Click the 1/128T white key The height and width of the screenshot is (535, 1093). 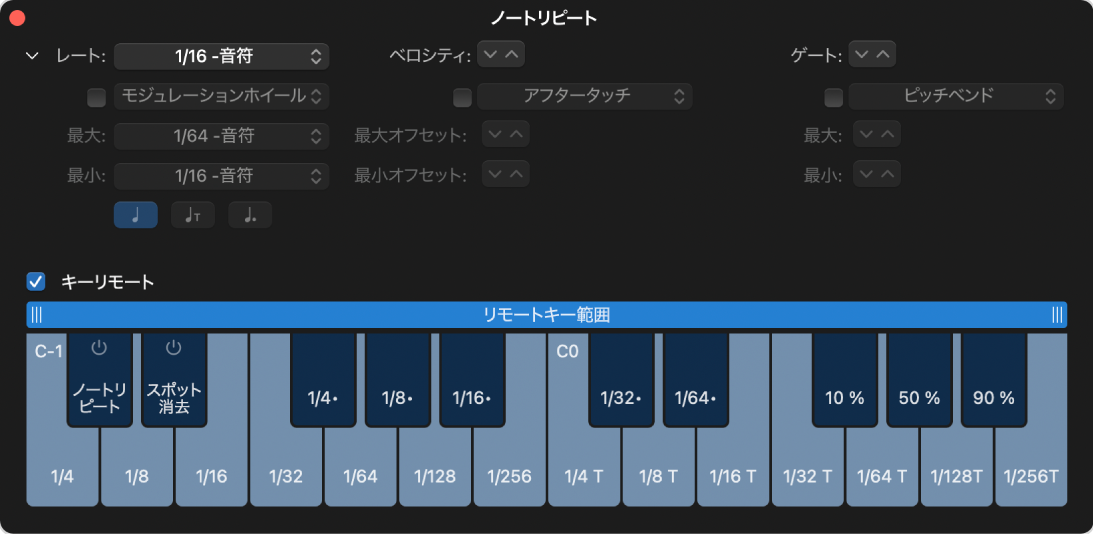(x=957, y=476)
